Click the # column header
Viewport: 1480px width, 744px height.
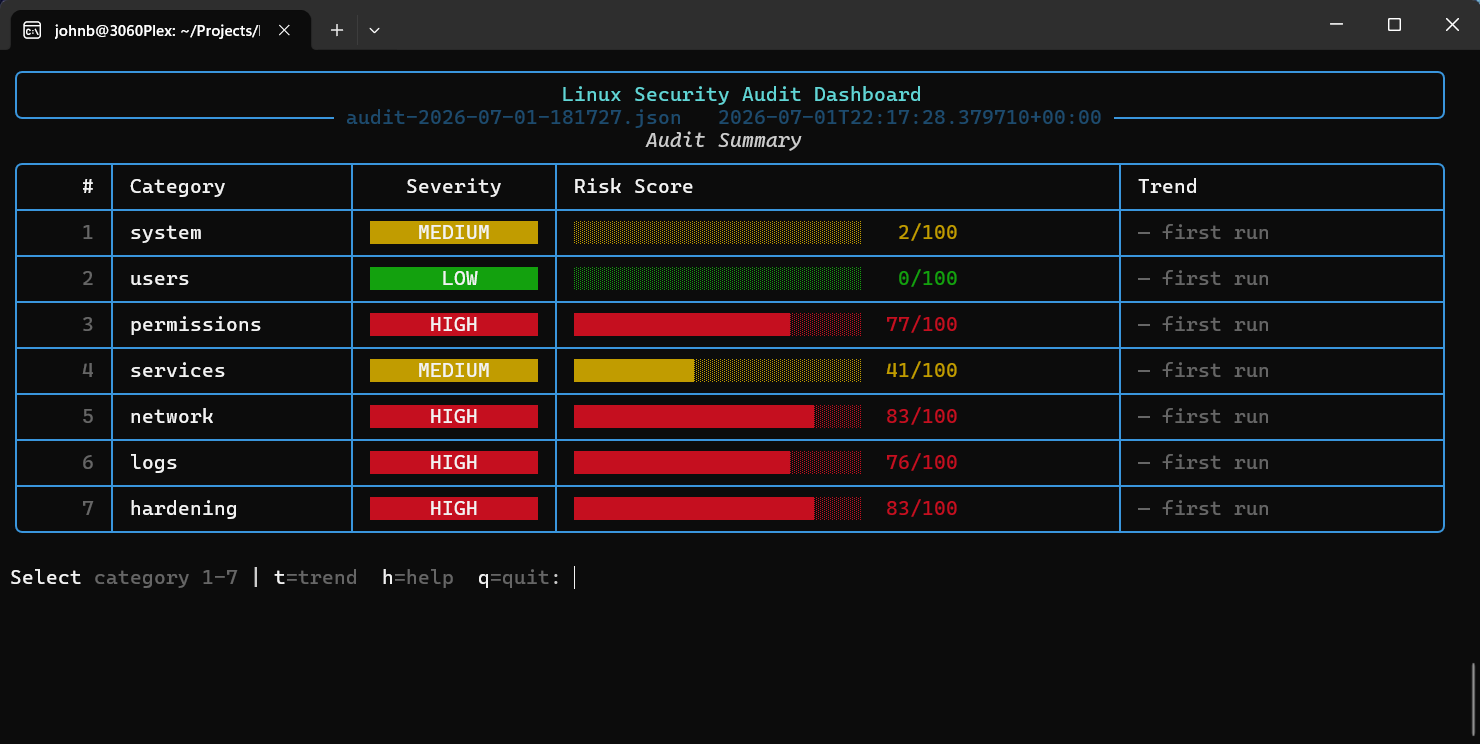pos(88,187)
